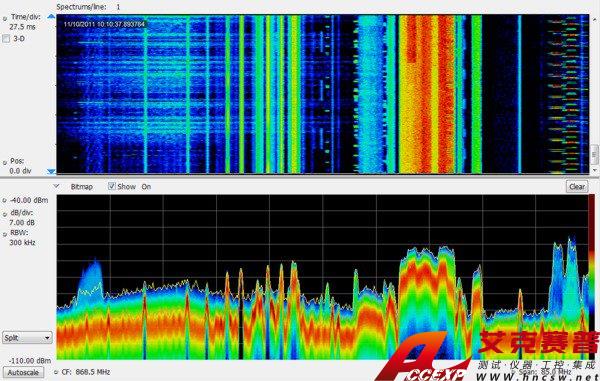The width and height of the screenshot is (600, 381).
Task: Toggle the On trace state label
Action: coord(146,187)
